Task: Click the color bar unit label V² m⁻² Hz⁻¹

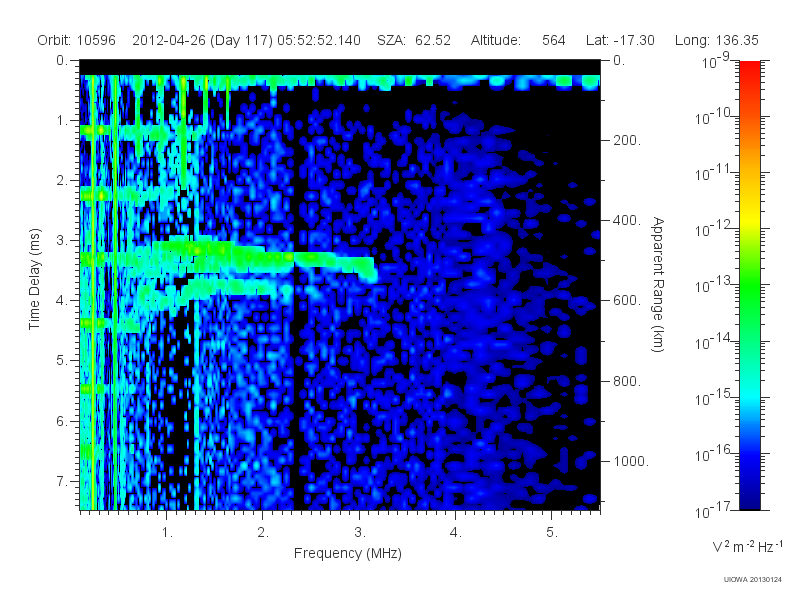Action: click(x=747, y=546)
